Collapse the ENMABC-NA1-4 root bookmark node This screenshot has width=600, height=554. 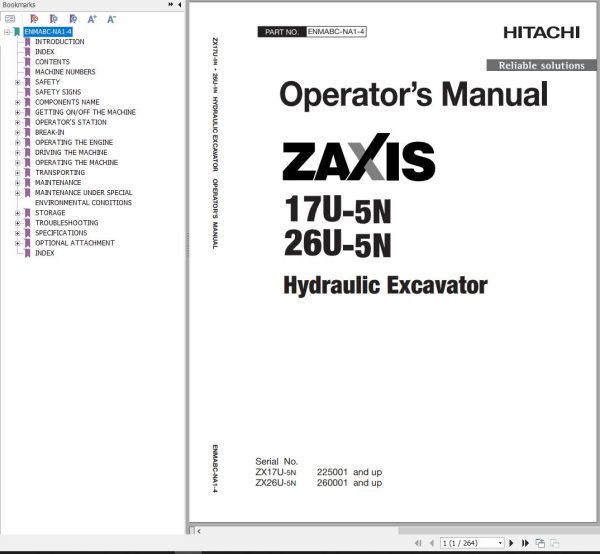click(7, 32)
